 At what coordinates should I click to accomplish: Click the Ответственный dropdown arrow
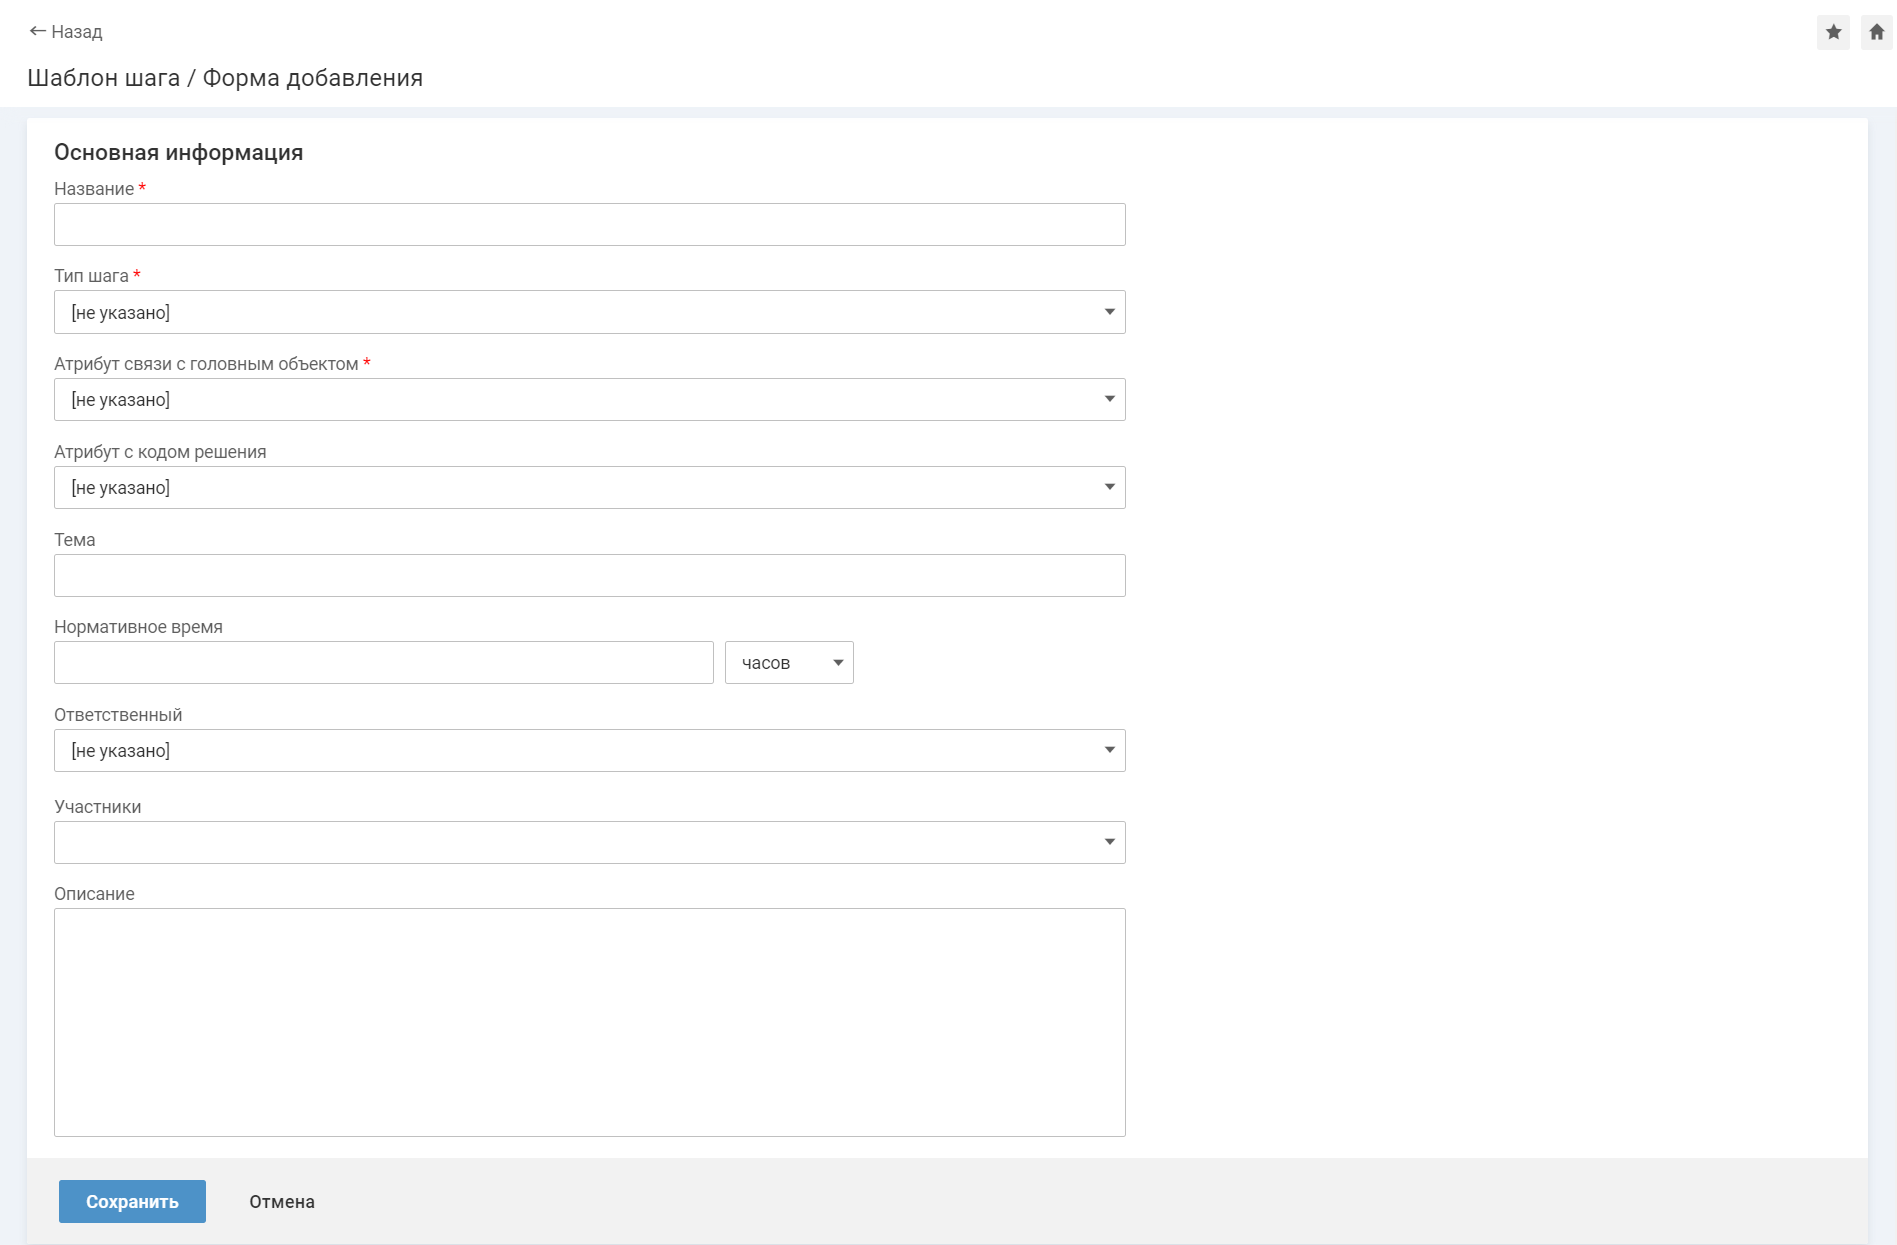[1109, 751]
